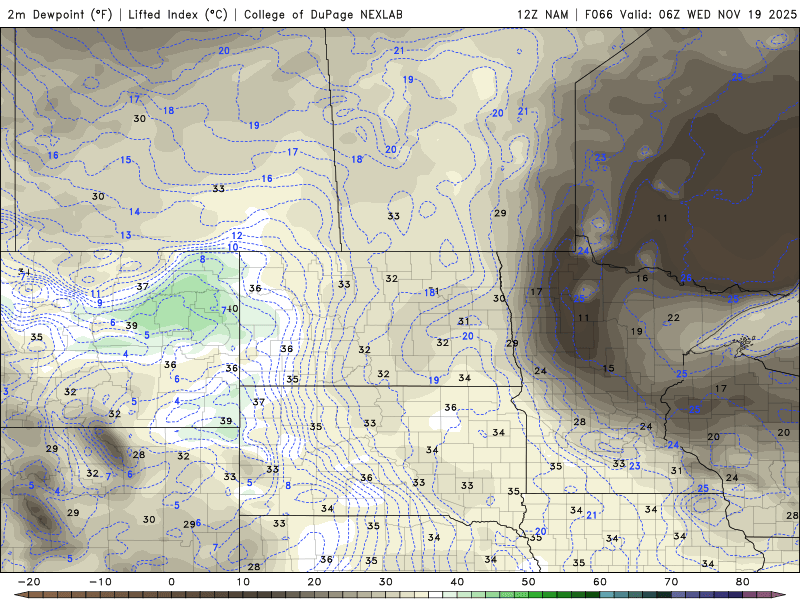Click the "Lifted Index (°C)" title text

(178, 14)
